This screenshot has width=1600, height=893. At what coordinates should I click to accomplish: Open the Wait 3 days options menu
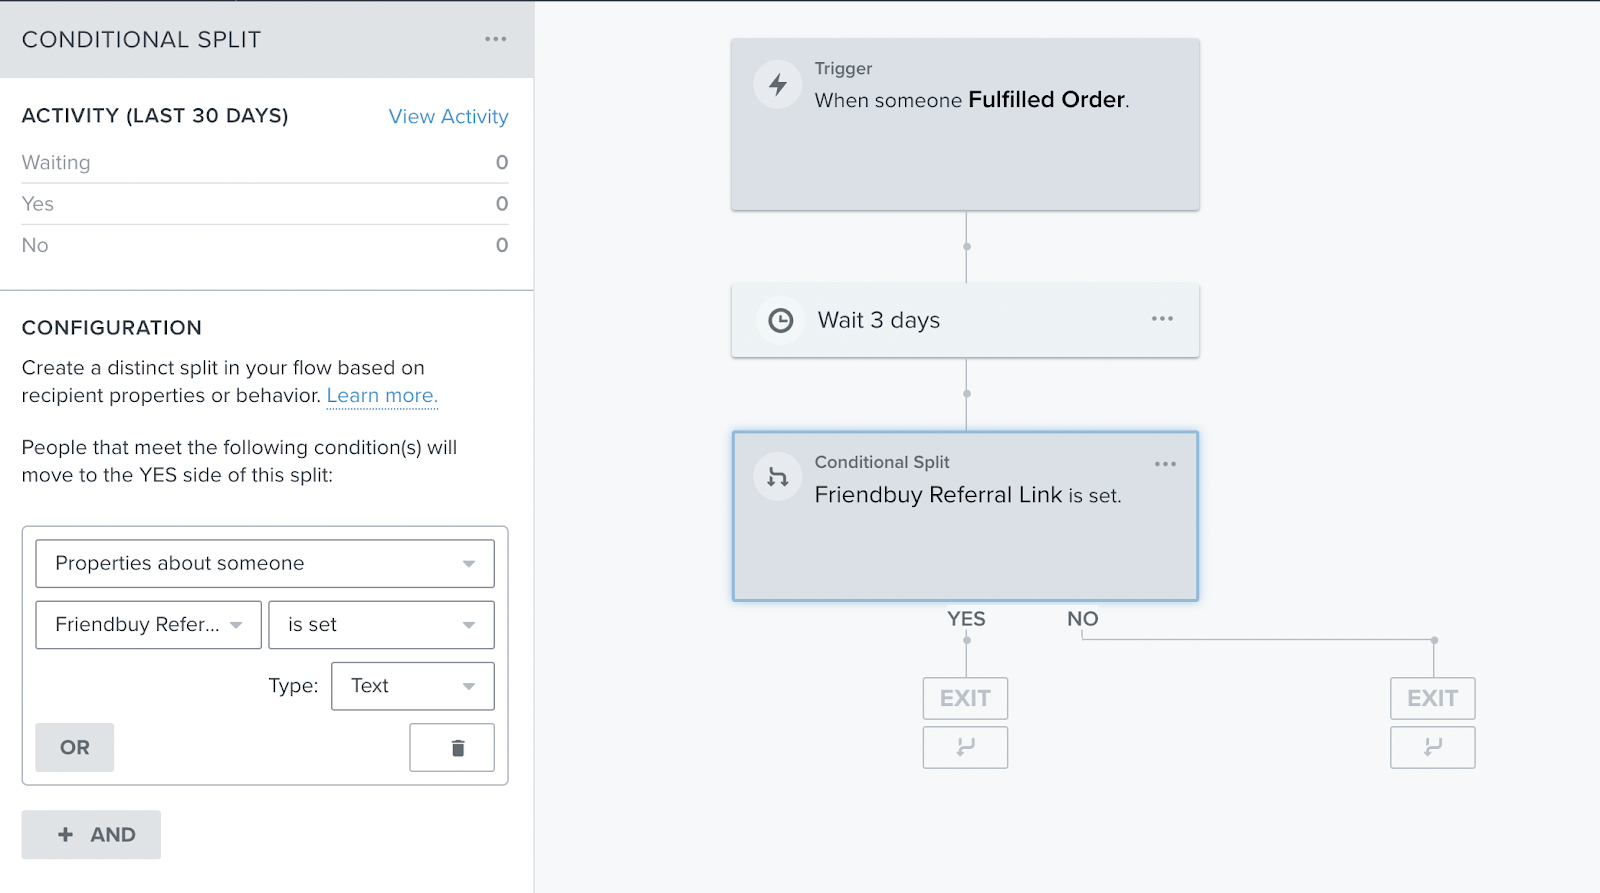point(1162,319)
